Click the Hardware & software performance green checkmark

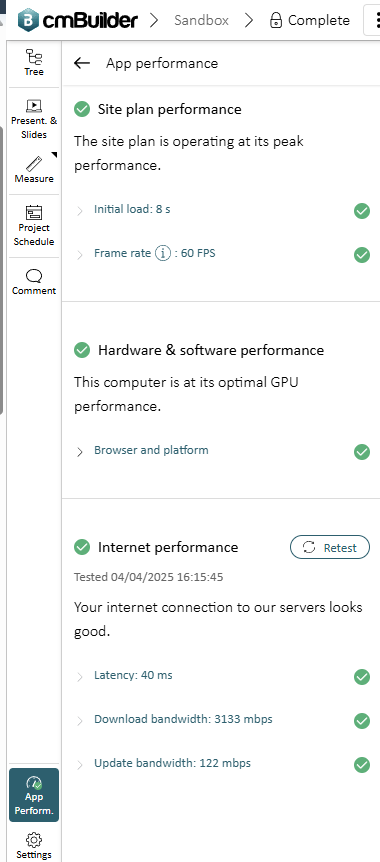click(x=82, y=350)
